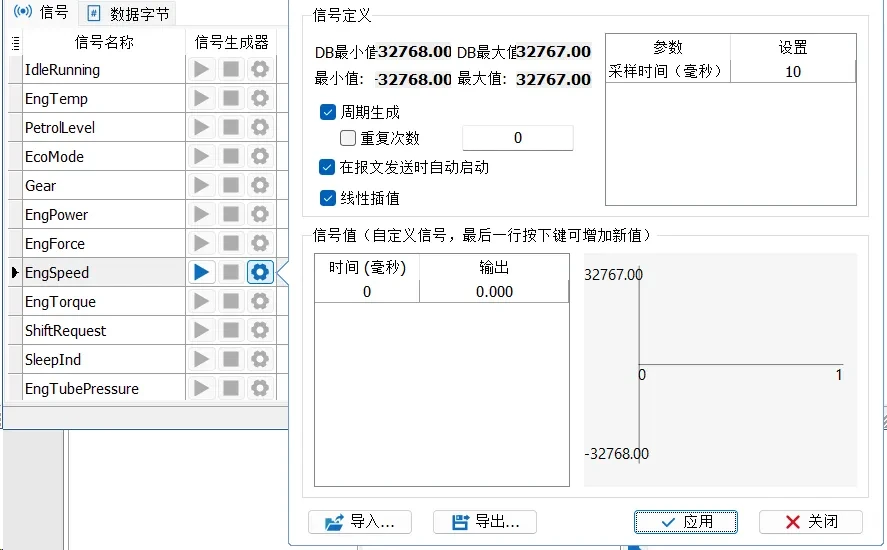Click the 导入... button
The image size is (887, 550).
pos(360,522)
